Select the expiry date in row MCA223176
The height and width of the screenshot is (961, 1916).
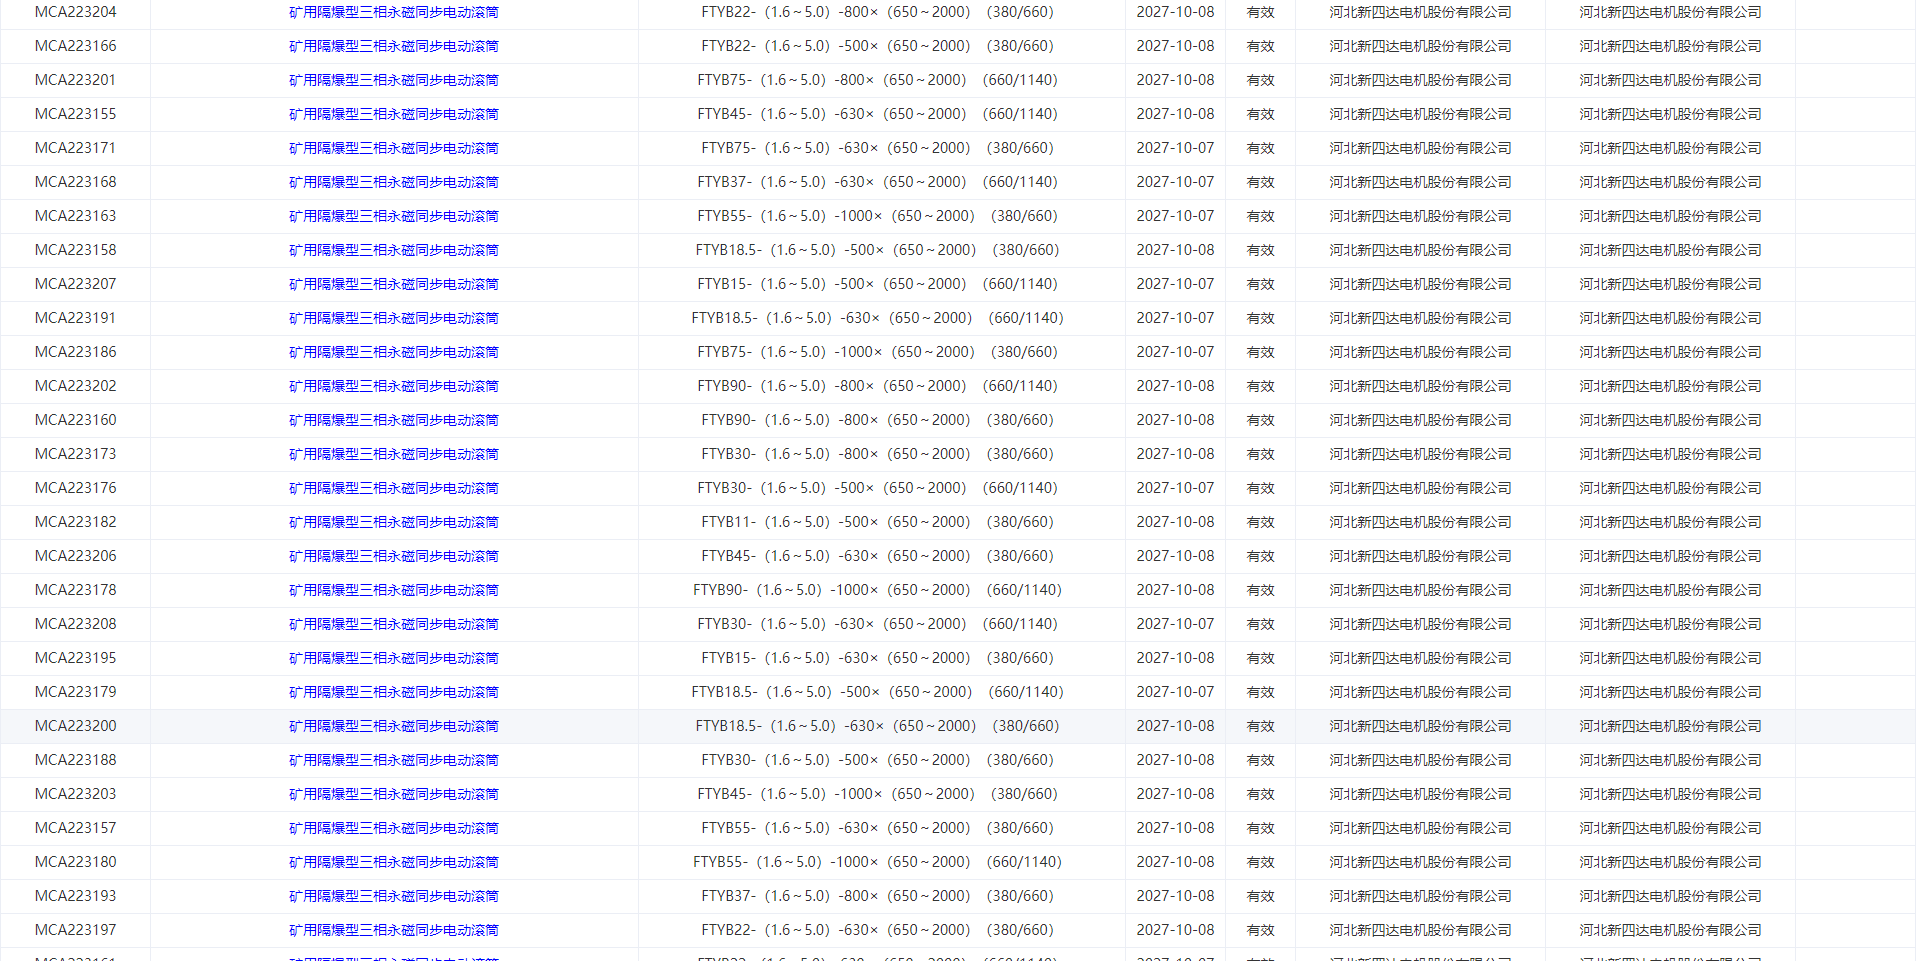1175,488
